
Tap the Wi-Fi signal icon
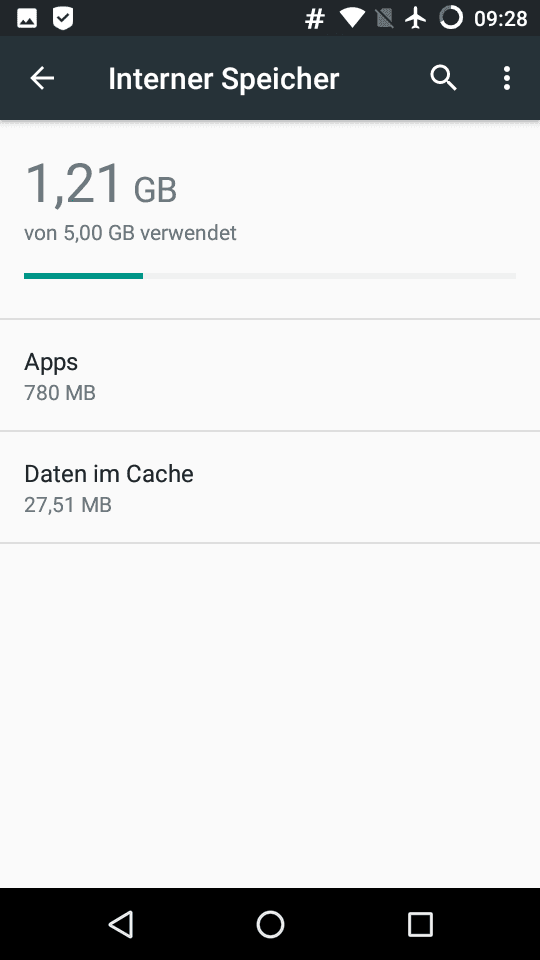tap(352, 18)
